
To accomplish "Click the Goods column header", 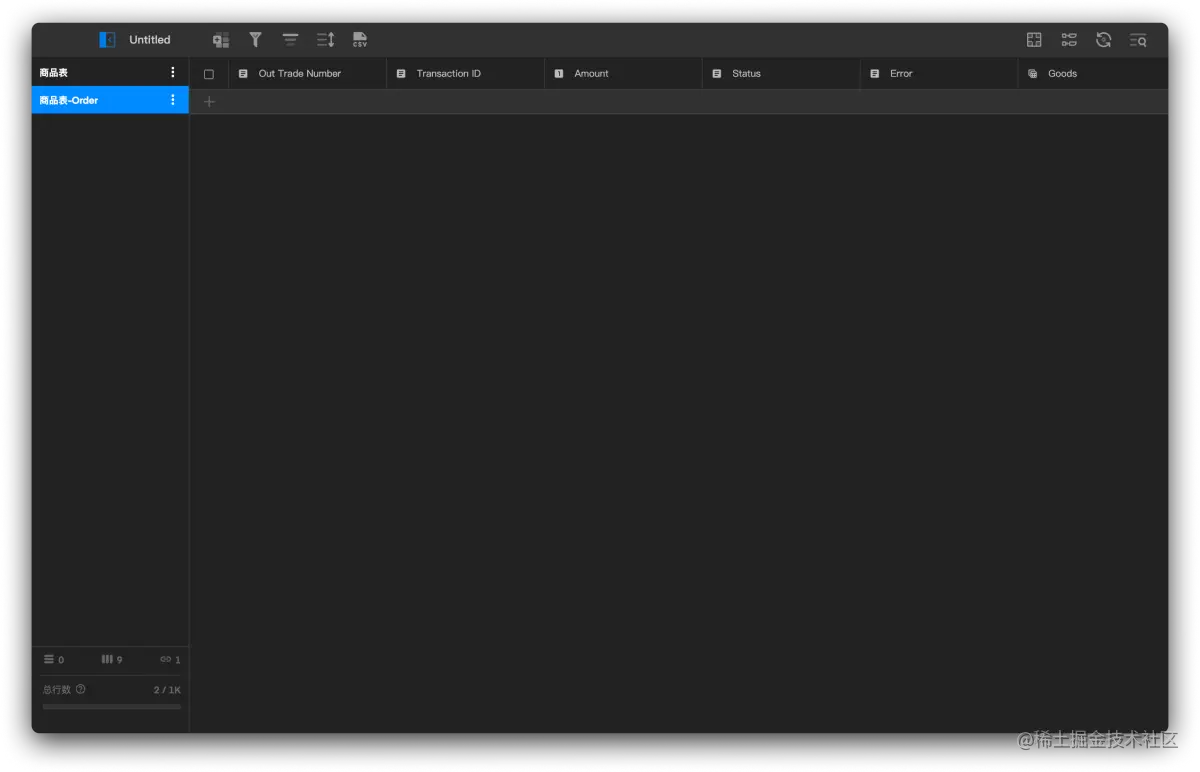I will pyautogui.click(x=1093, y=73).
